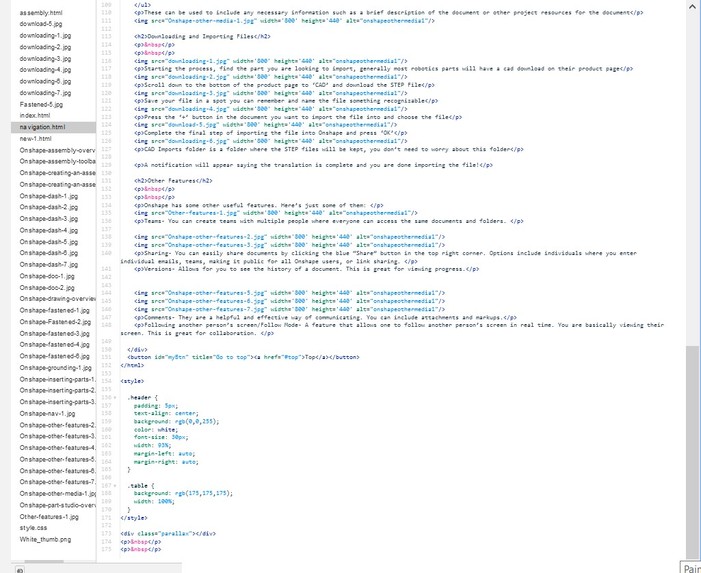Image resolution: width=701 pixels, height=573 pixels.
Task: Open White_thumb.png file
Action: point(45,539)
